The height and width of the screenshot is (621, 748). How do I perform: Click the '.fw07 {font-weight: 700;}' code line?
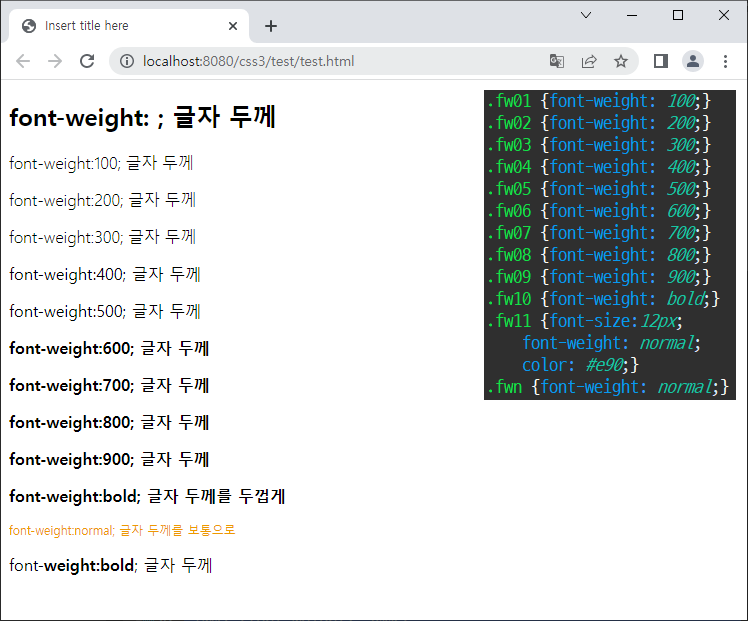(599, 233)
